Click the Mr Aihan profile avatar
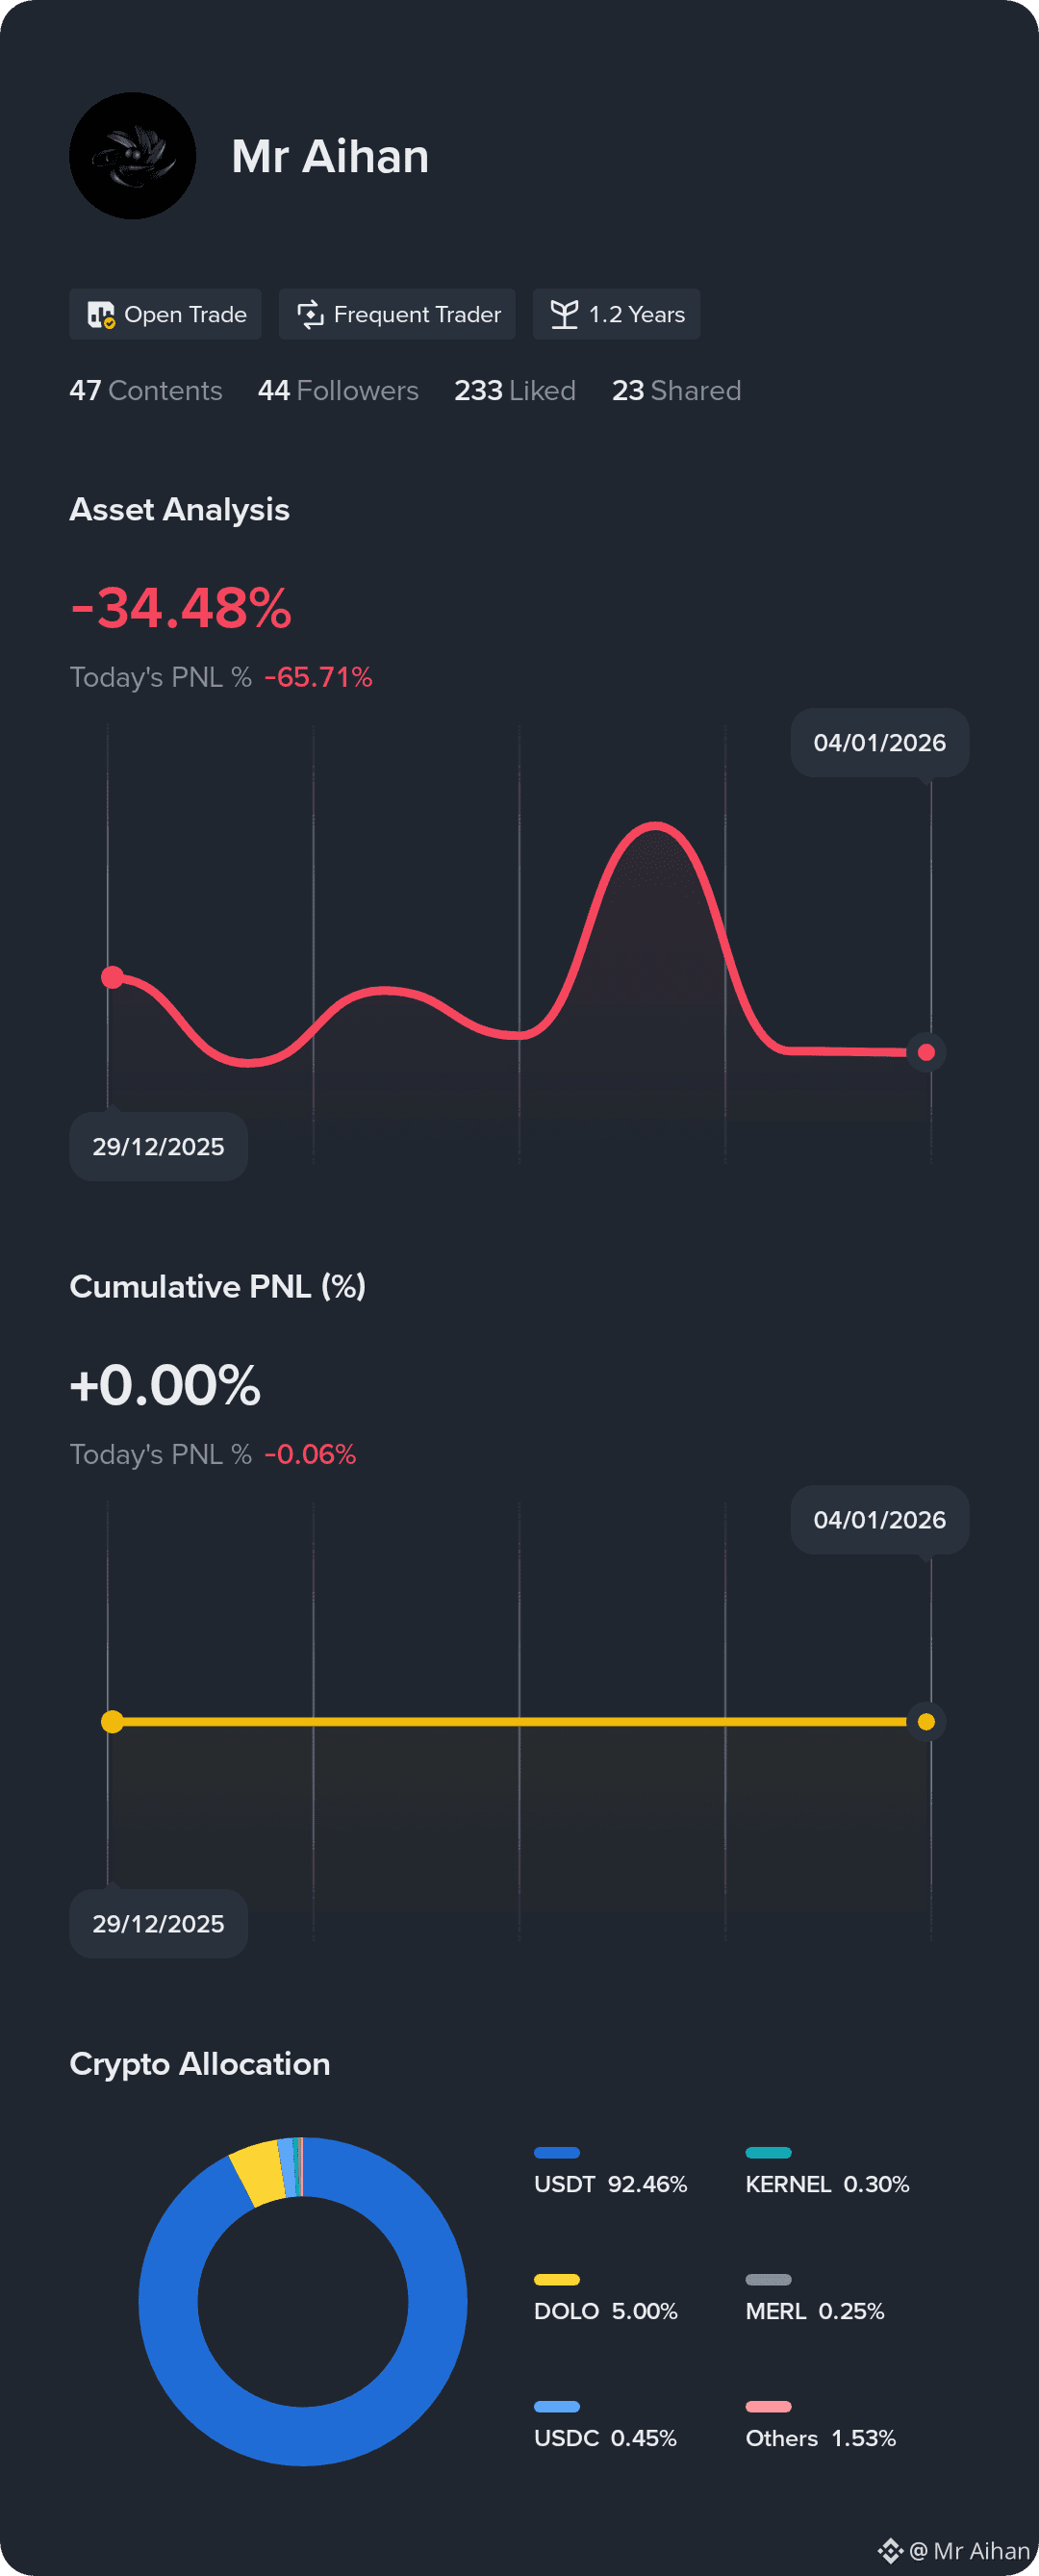Viewport: 1039px width, 2576px height. 132,156
